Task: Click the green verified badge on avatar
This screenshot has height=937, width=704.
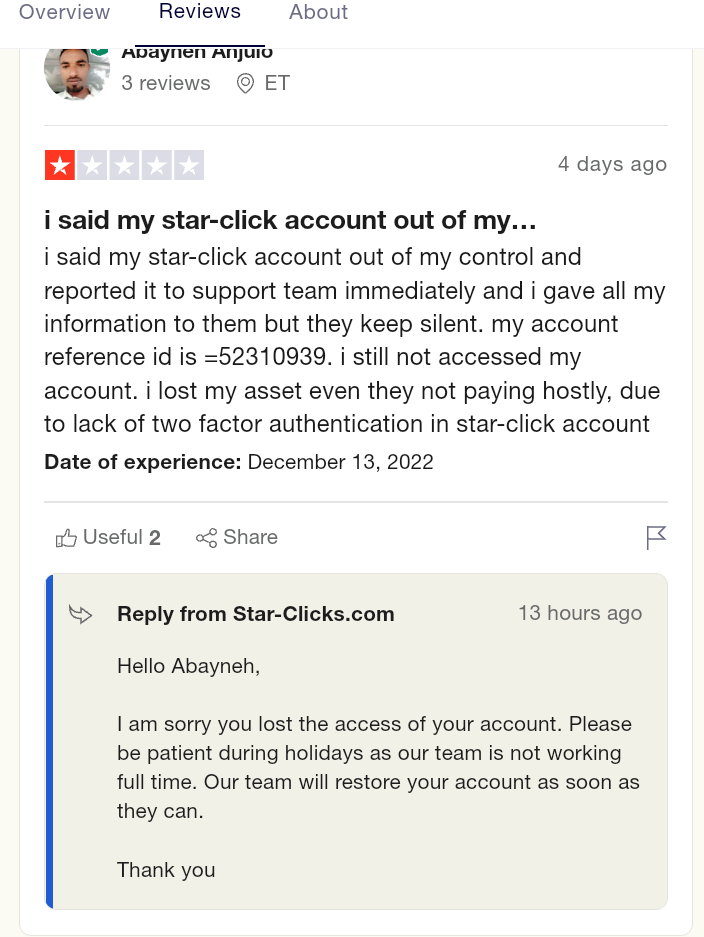Action: coord(100,53)
